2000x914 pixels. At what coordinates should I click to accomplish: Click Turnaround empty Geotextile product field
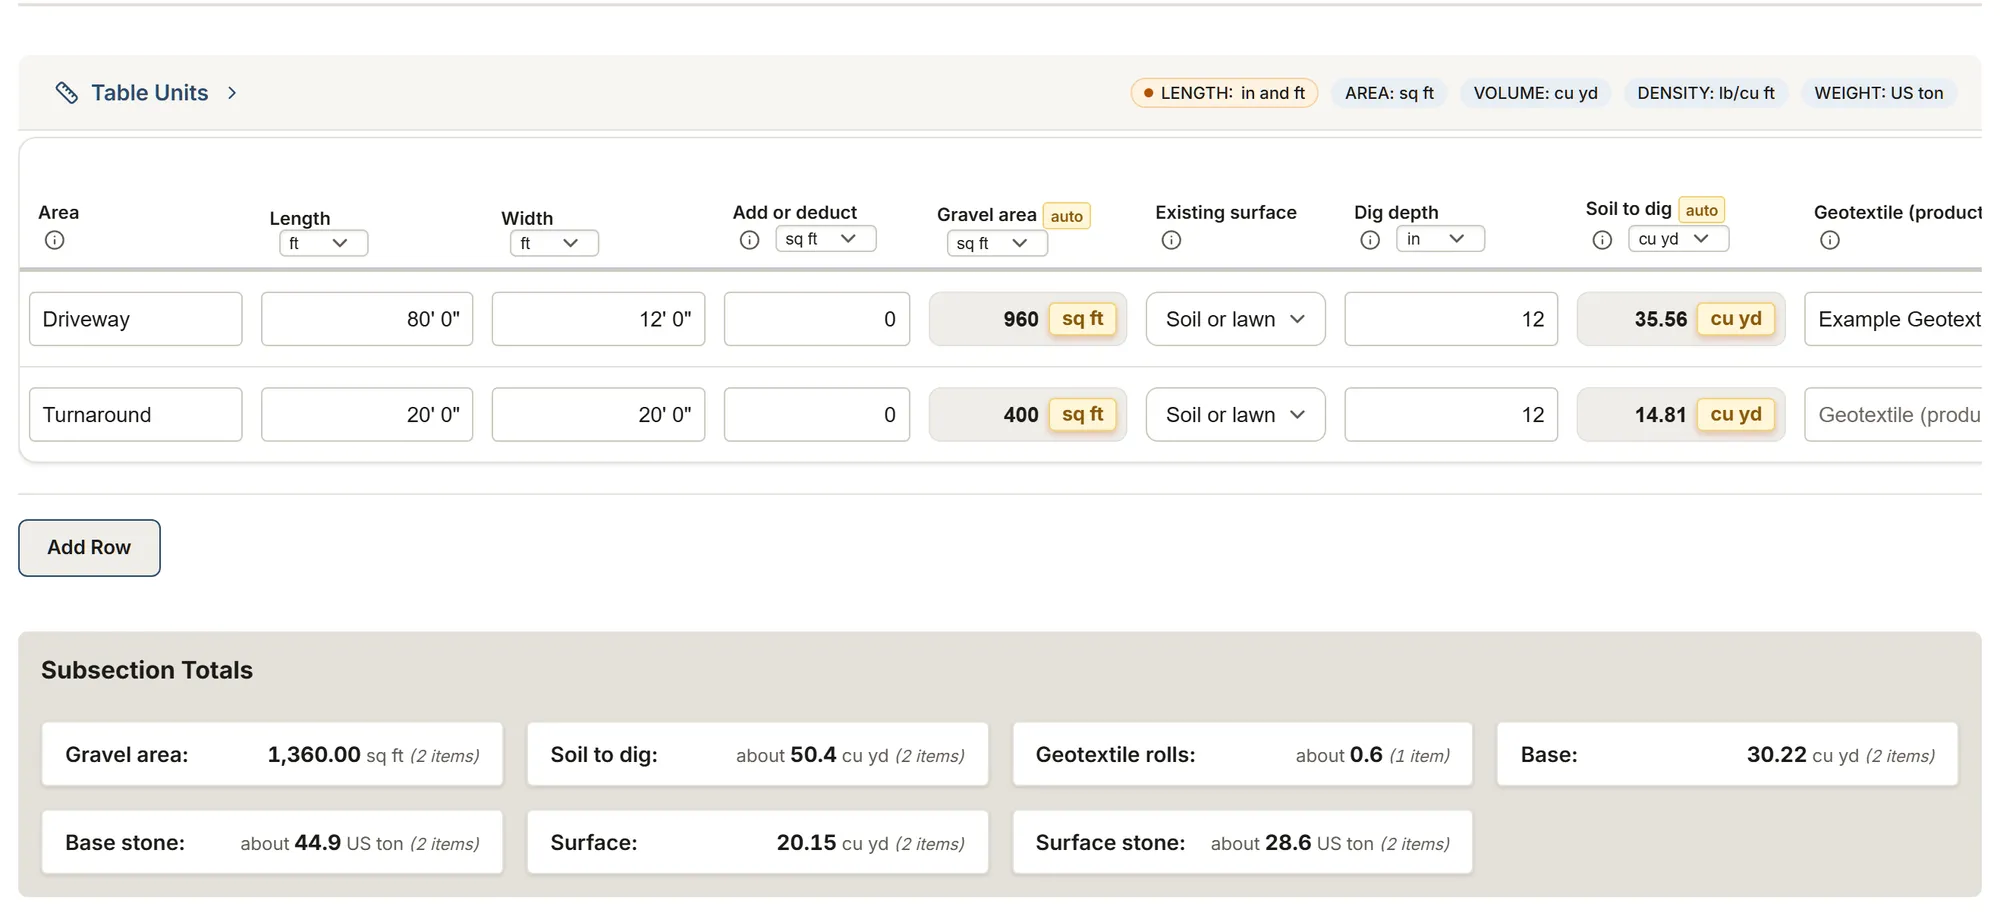tap(1893, 415)
